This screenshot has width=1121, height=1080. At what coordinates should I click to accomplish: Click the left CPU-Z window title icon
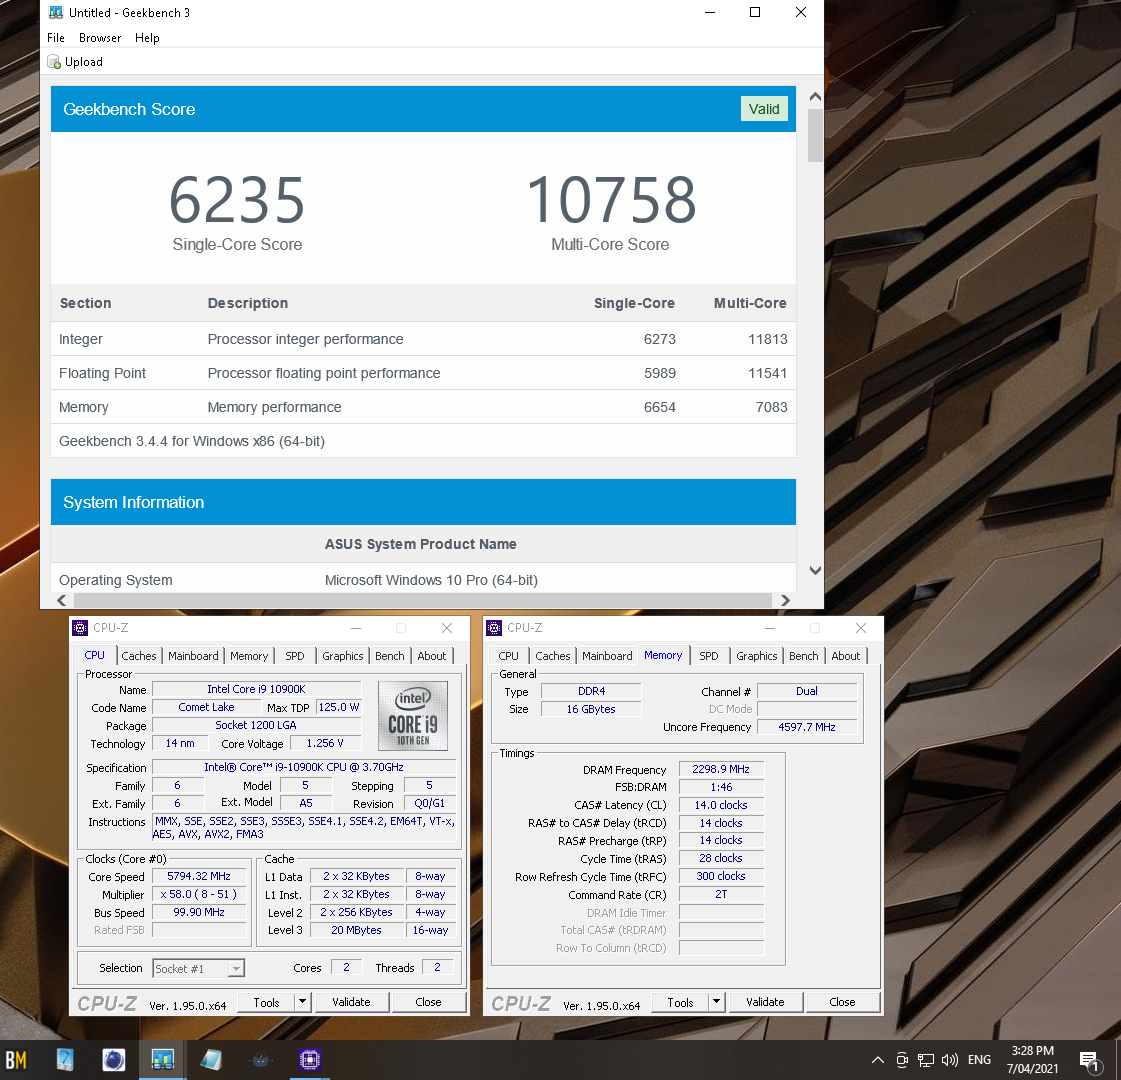pyautogui.click(x=80, y=628)
